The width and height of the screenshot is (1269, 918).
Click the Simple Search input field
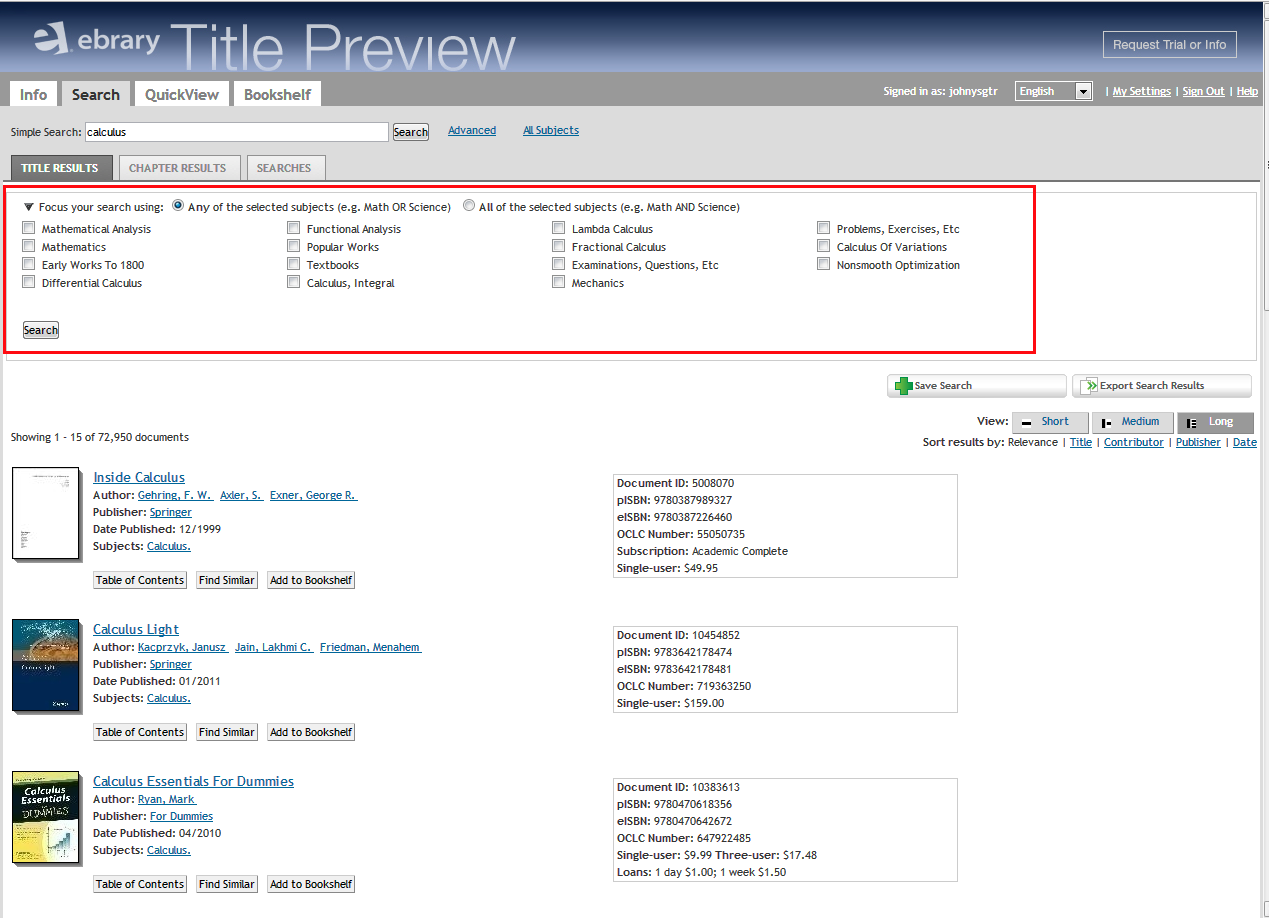coord(235,132)
